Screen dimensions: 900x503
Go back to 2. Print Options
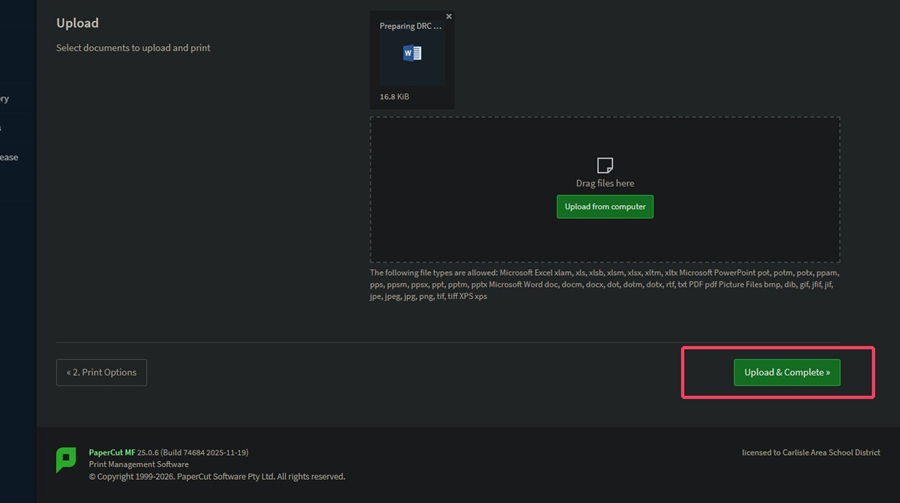[102, 373]
